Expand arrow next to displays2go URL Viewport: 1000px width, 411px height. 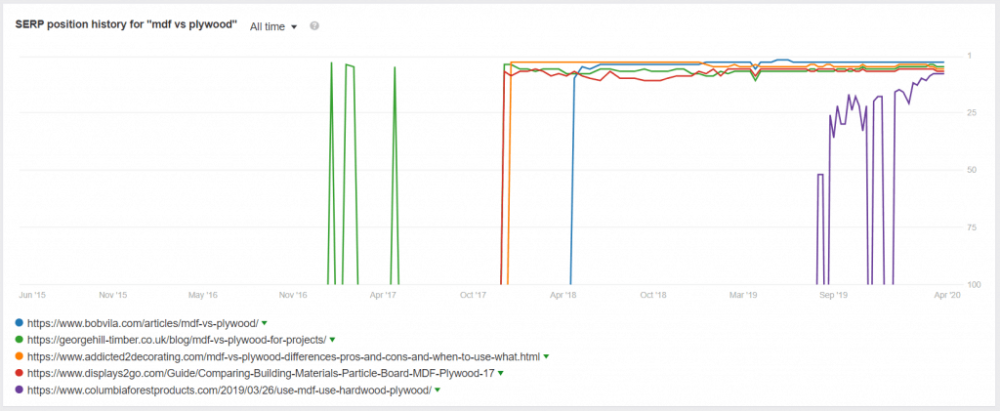(x=501, y=373)
